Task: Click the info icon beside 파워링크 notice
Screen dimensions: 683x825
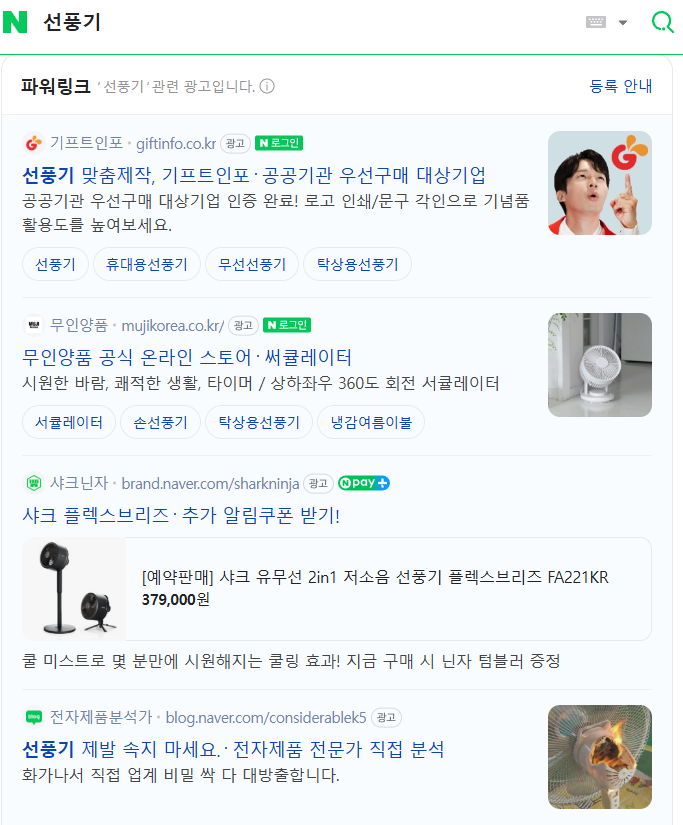Action: pos(267,86)
